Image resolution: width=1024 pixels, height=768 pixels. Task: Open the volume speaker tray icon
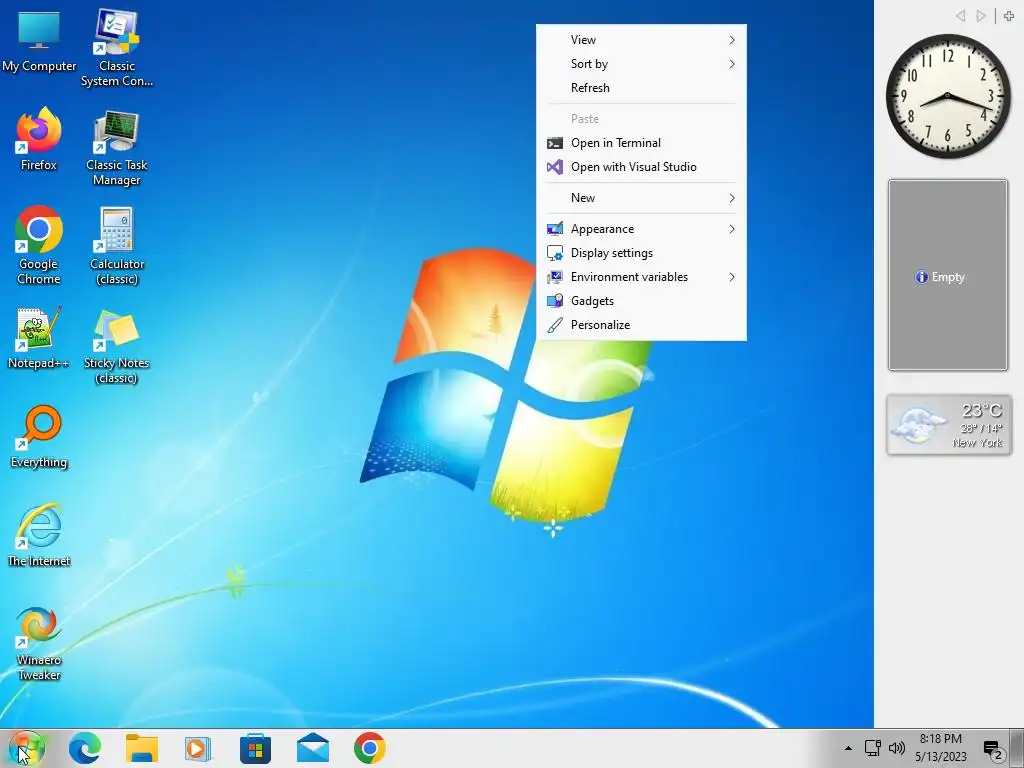coord(897,748)
